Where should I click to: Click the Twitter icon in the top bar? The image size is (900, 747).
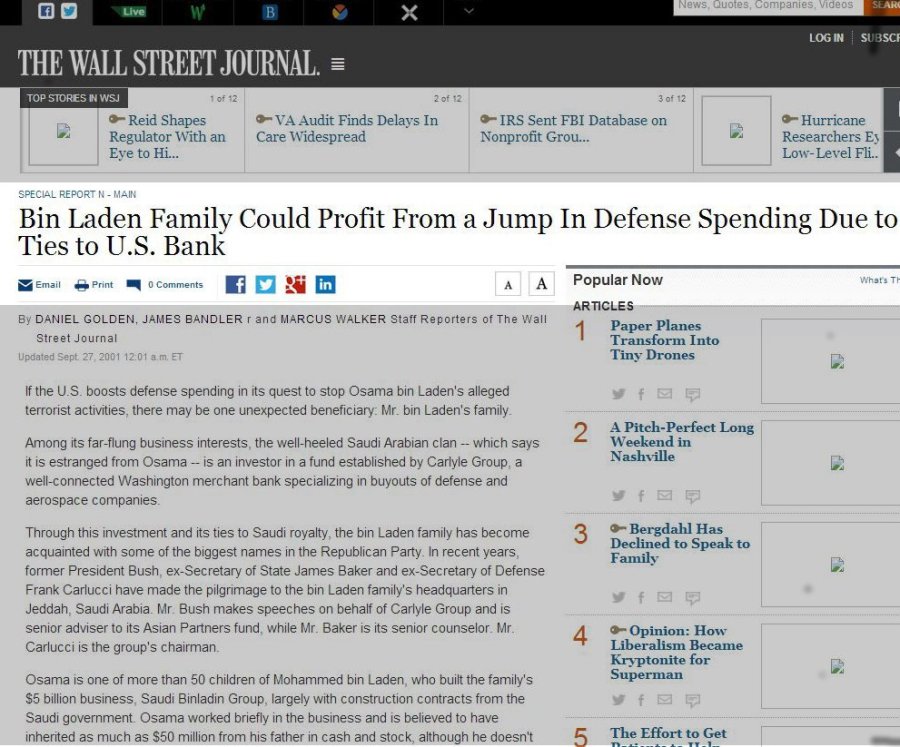point(69,11)
